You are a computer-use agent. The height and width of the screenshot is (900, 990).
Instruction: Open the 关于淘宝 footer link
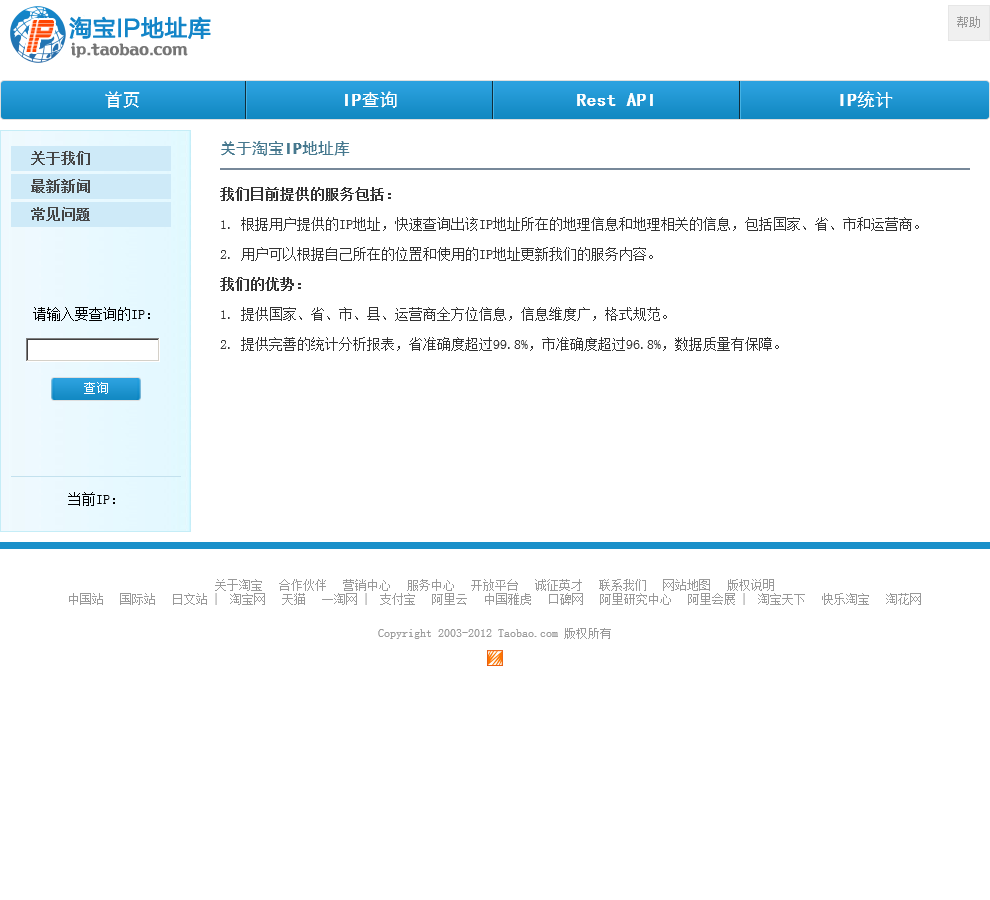(x=238, y=585)
